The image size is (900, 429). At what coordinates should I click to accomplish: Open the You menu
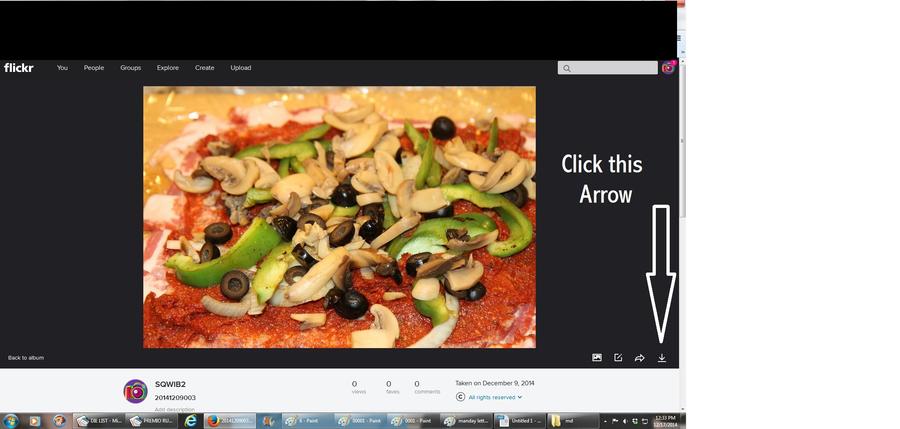pyautogui.click(x=62, y=68)
